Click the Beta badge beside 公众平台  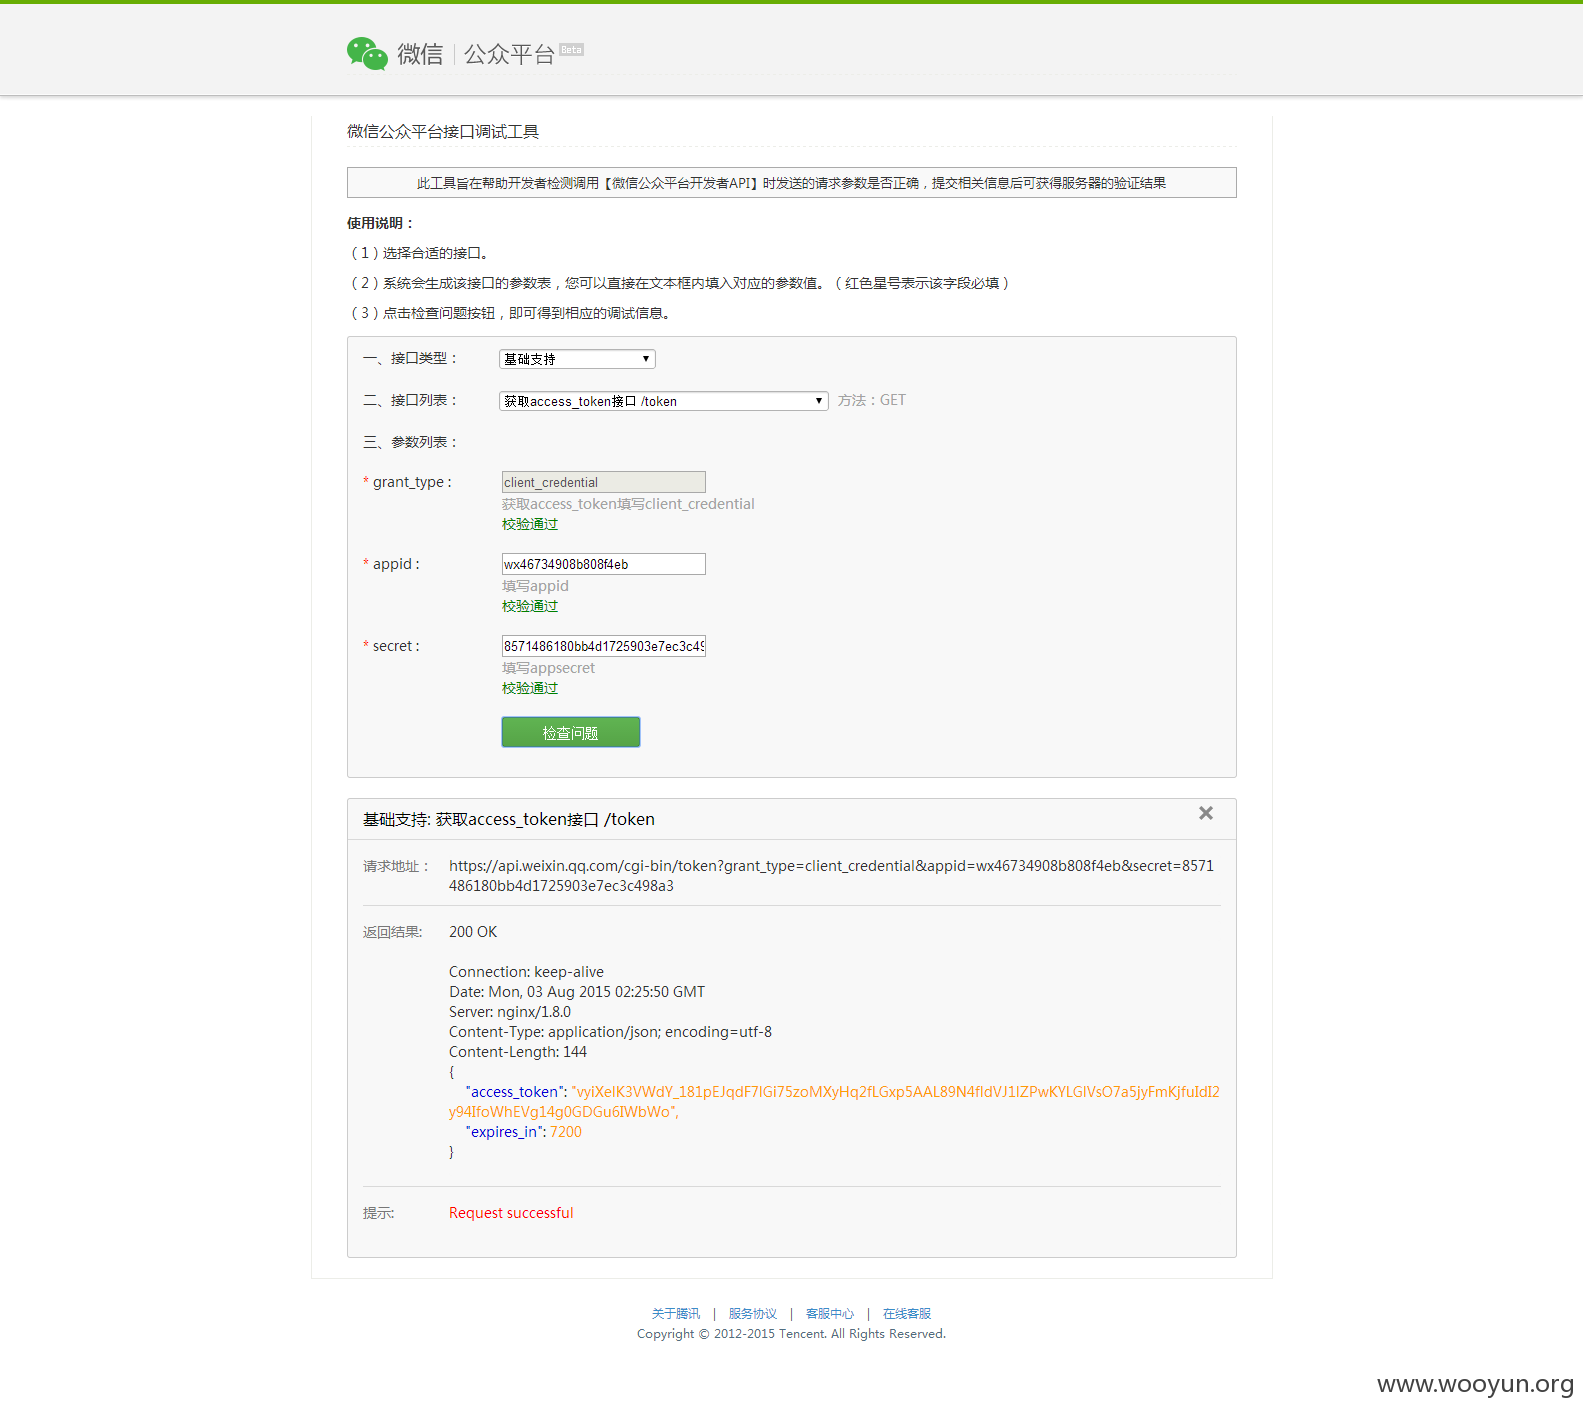[572, 50]
